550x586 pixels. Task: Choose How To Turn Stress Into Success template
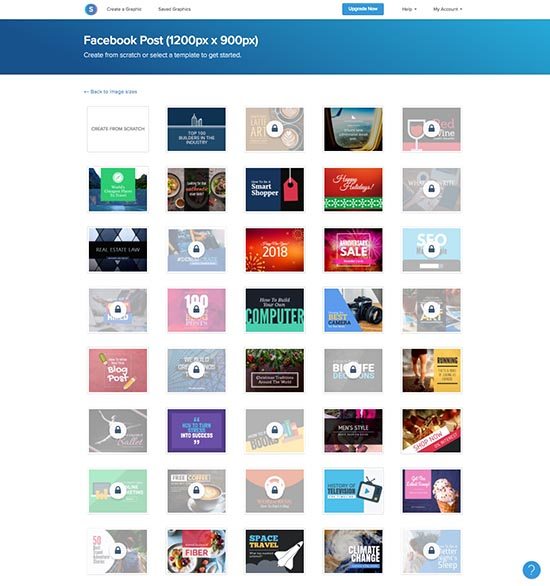pos(196,431)
